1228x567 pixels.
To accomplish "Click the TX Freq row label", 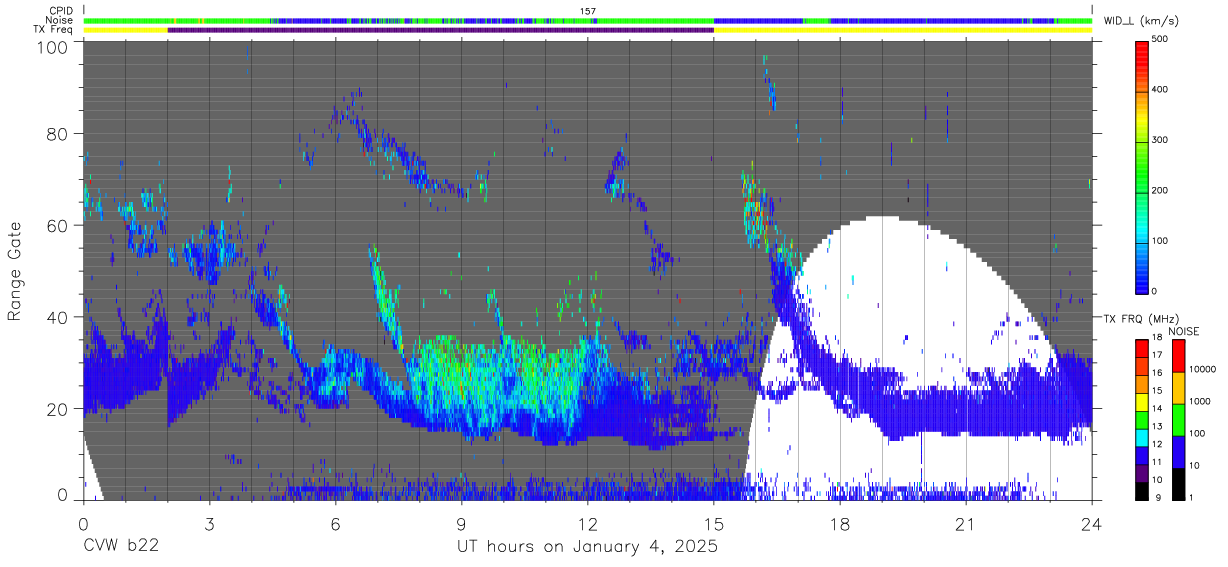I will click(x=52, y=29).
